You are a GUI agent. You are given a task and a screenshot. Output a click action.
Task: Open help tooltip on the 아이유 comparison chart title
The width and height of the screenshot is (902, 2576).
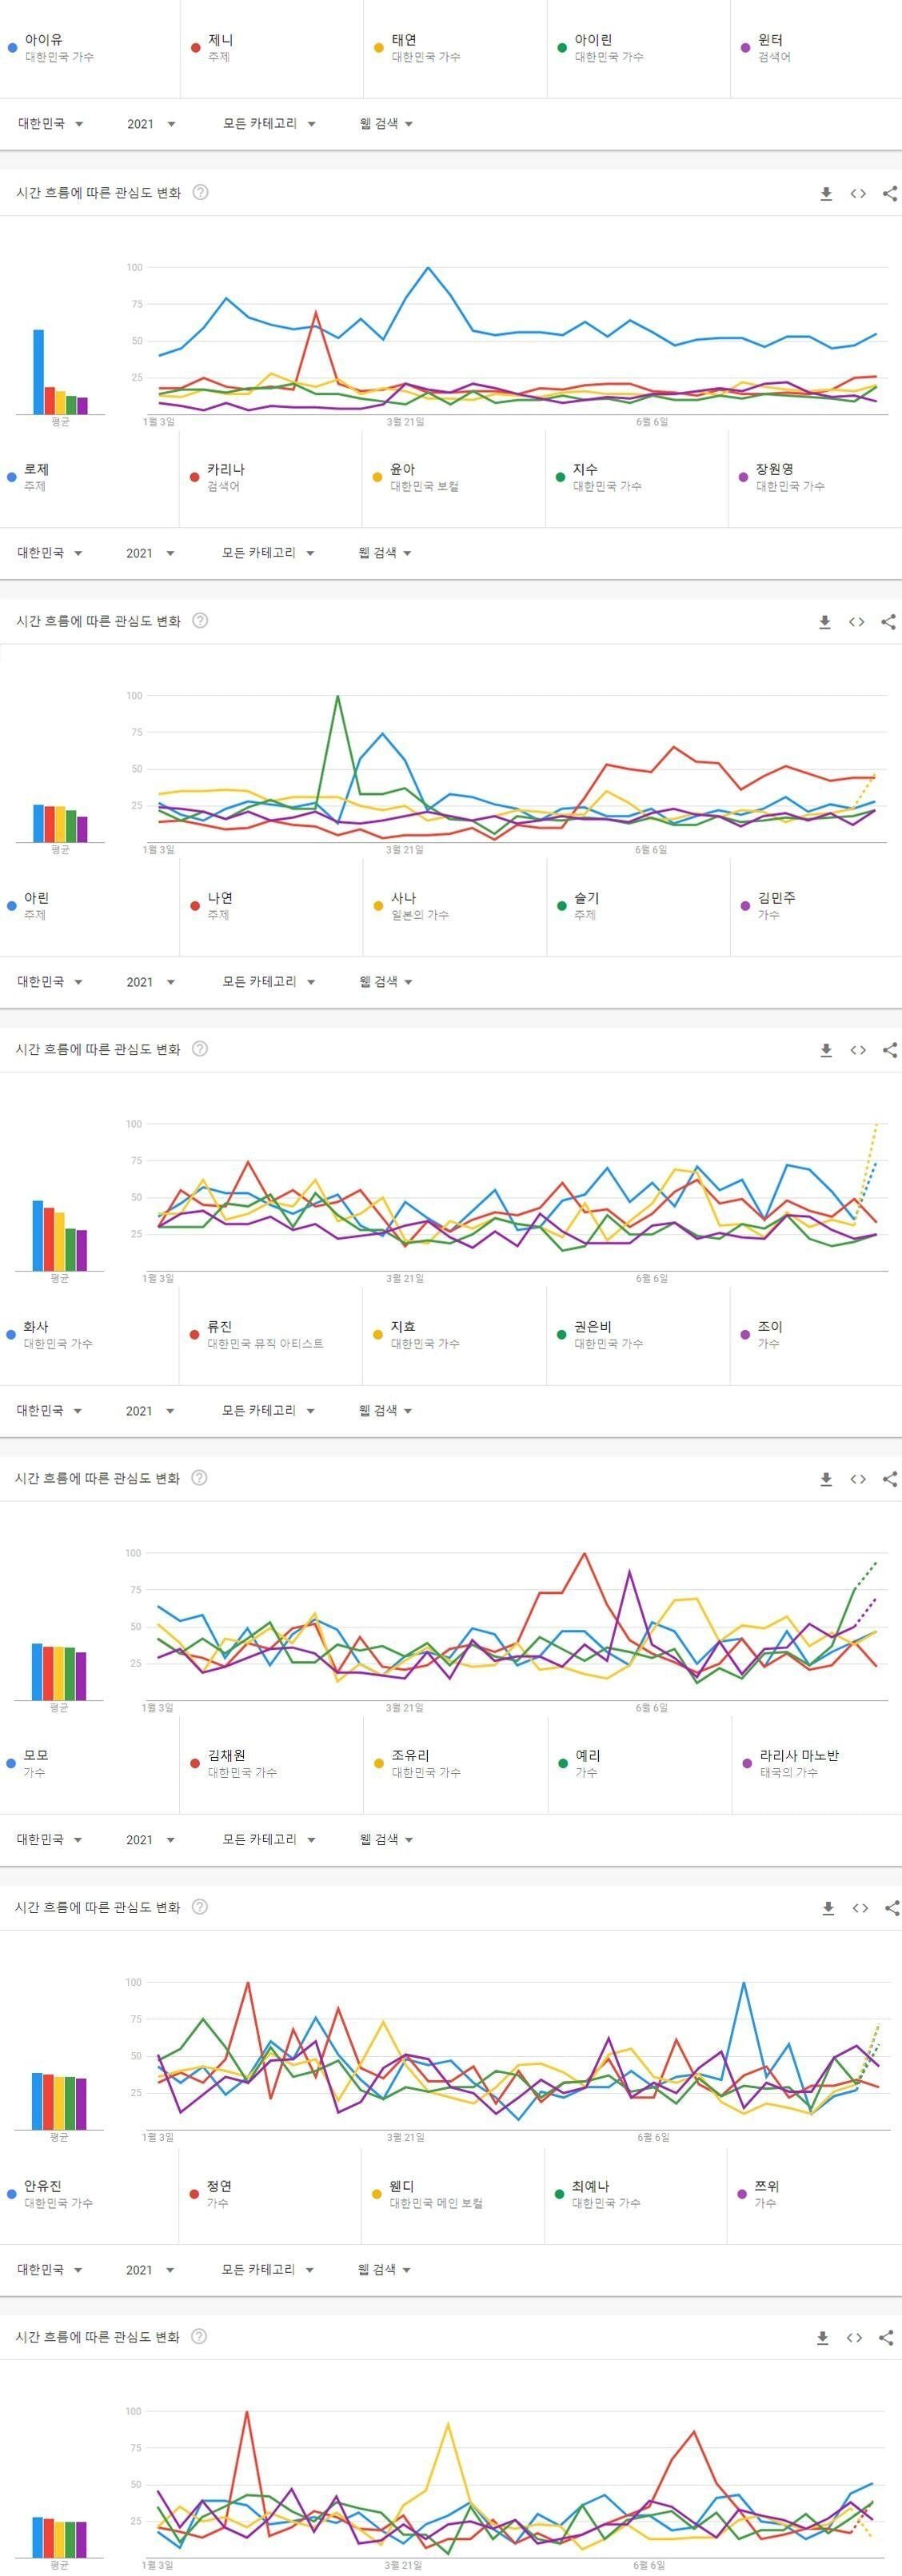pyautogui.click(x=200, y=192)
